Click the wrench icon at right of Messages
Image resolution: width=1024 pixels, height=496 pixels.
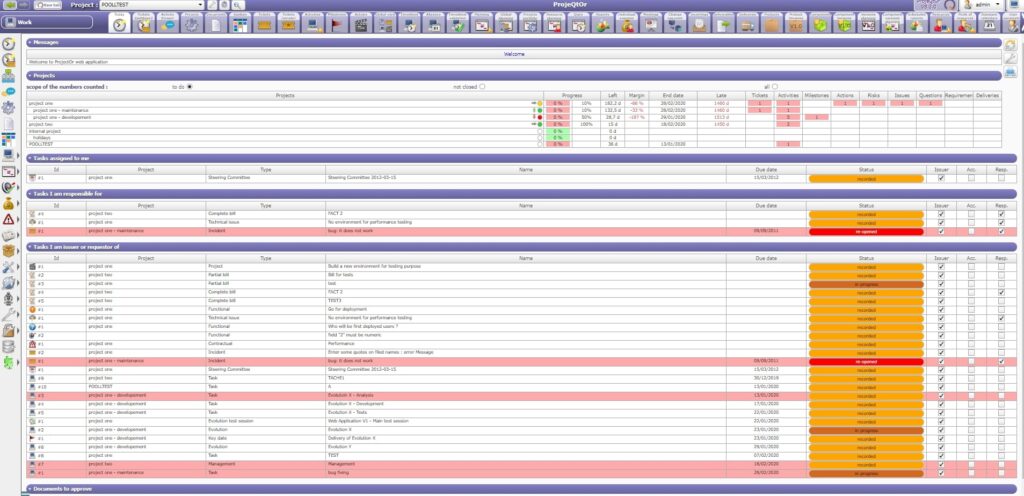(x=1010, y=59)
